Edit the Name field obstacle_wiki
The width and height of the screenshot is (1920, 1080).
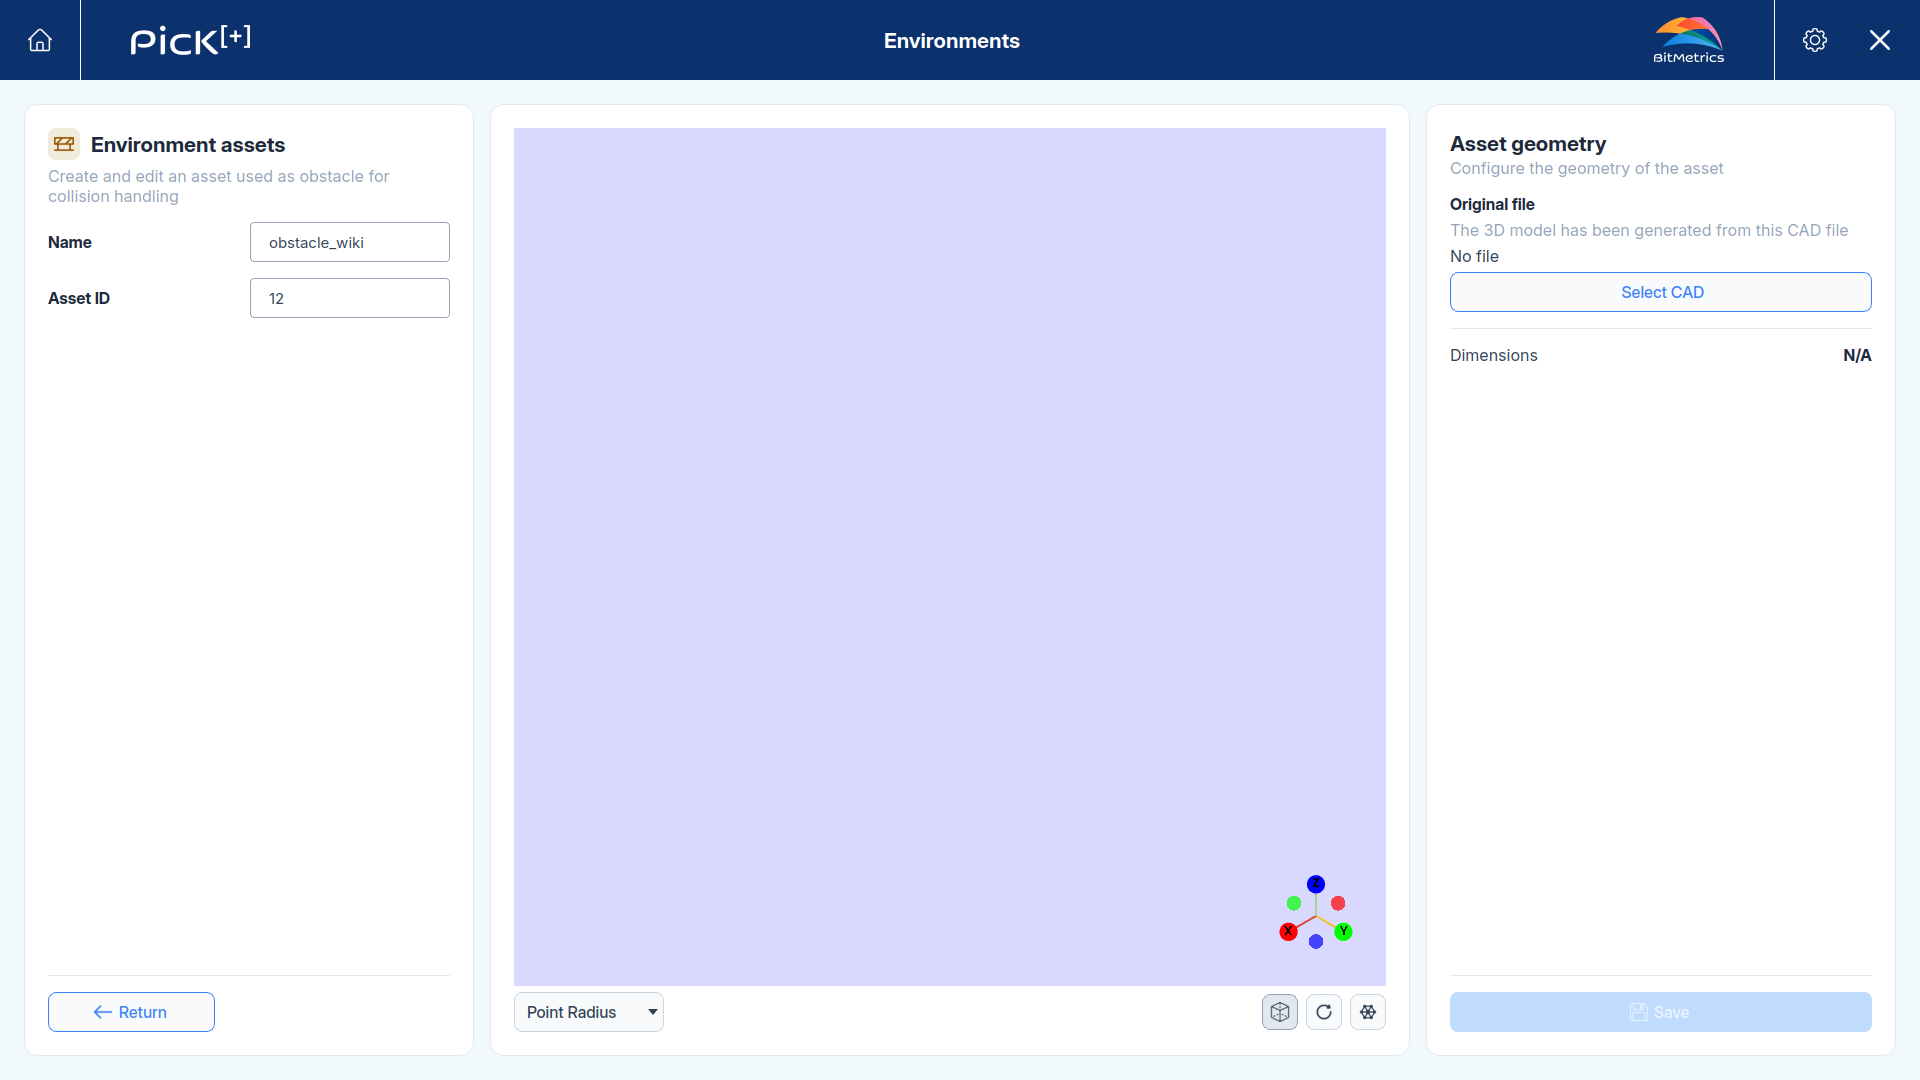350,242
